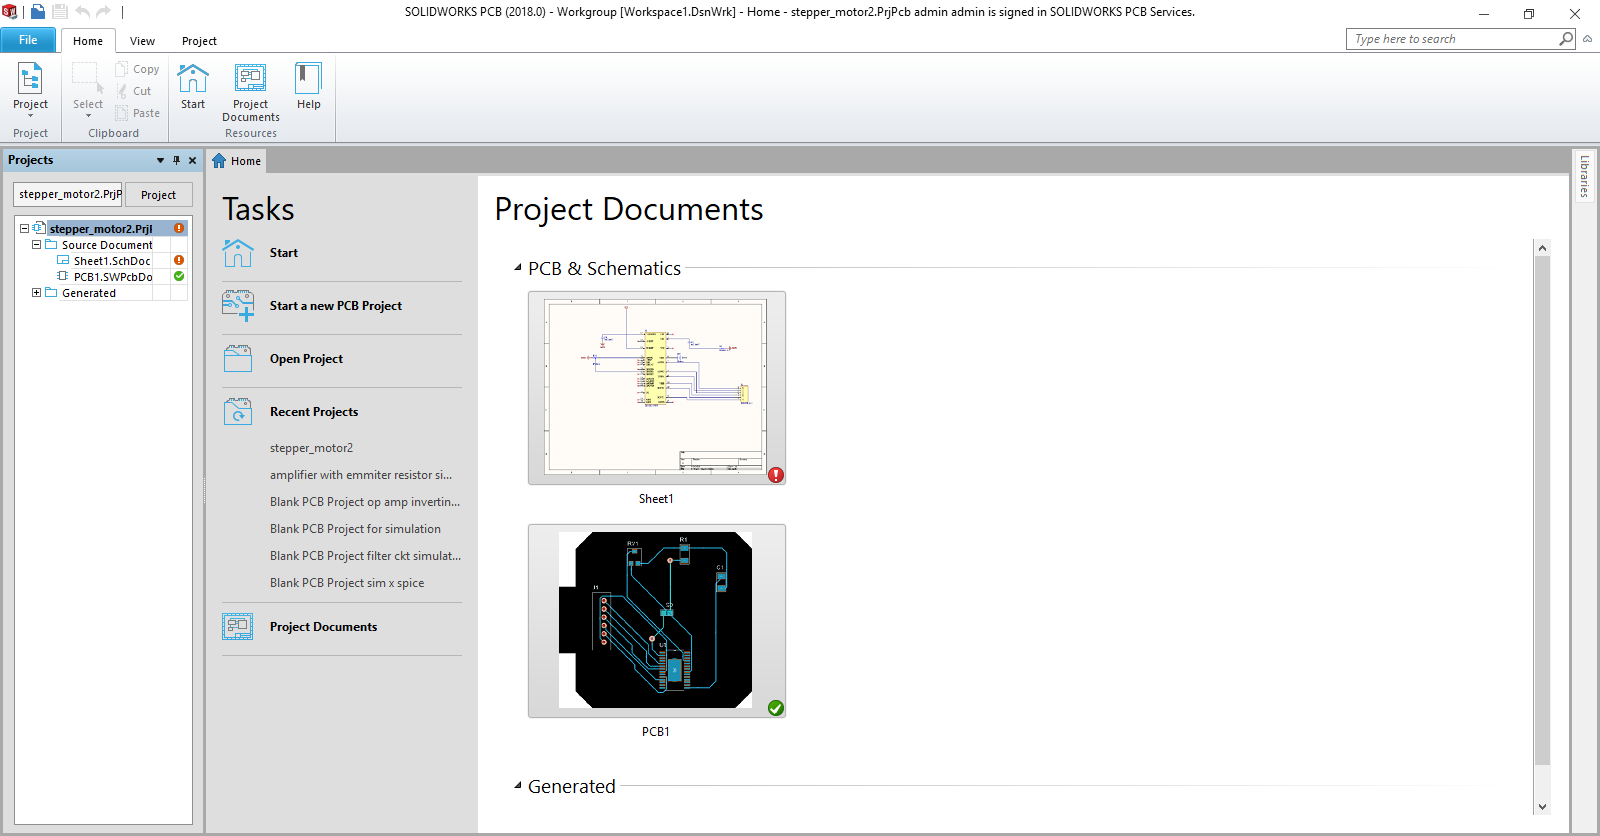
Task: Select the Generated folder tree item
Action: [x=89, y=293]
